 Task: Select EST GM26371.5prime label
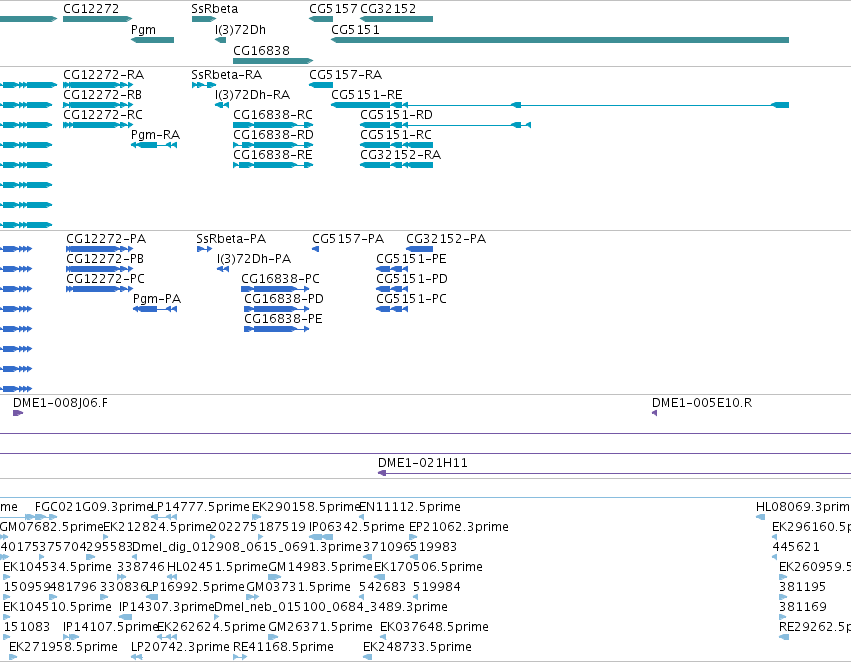coord(320,627)
